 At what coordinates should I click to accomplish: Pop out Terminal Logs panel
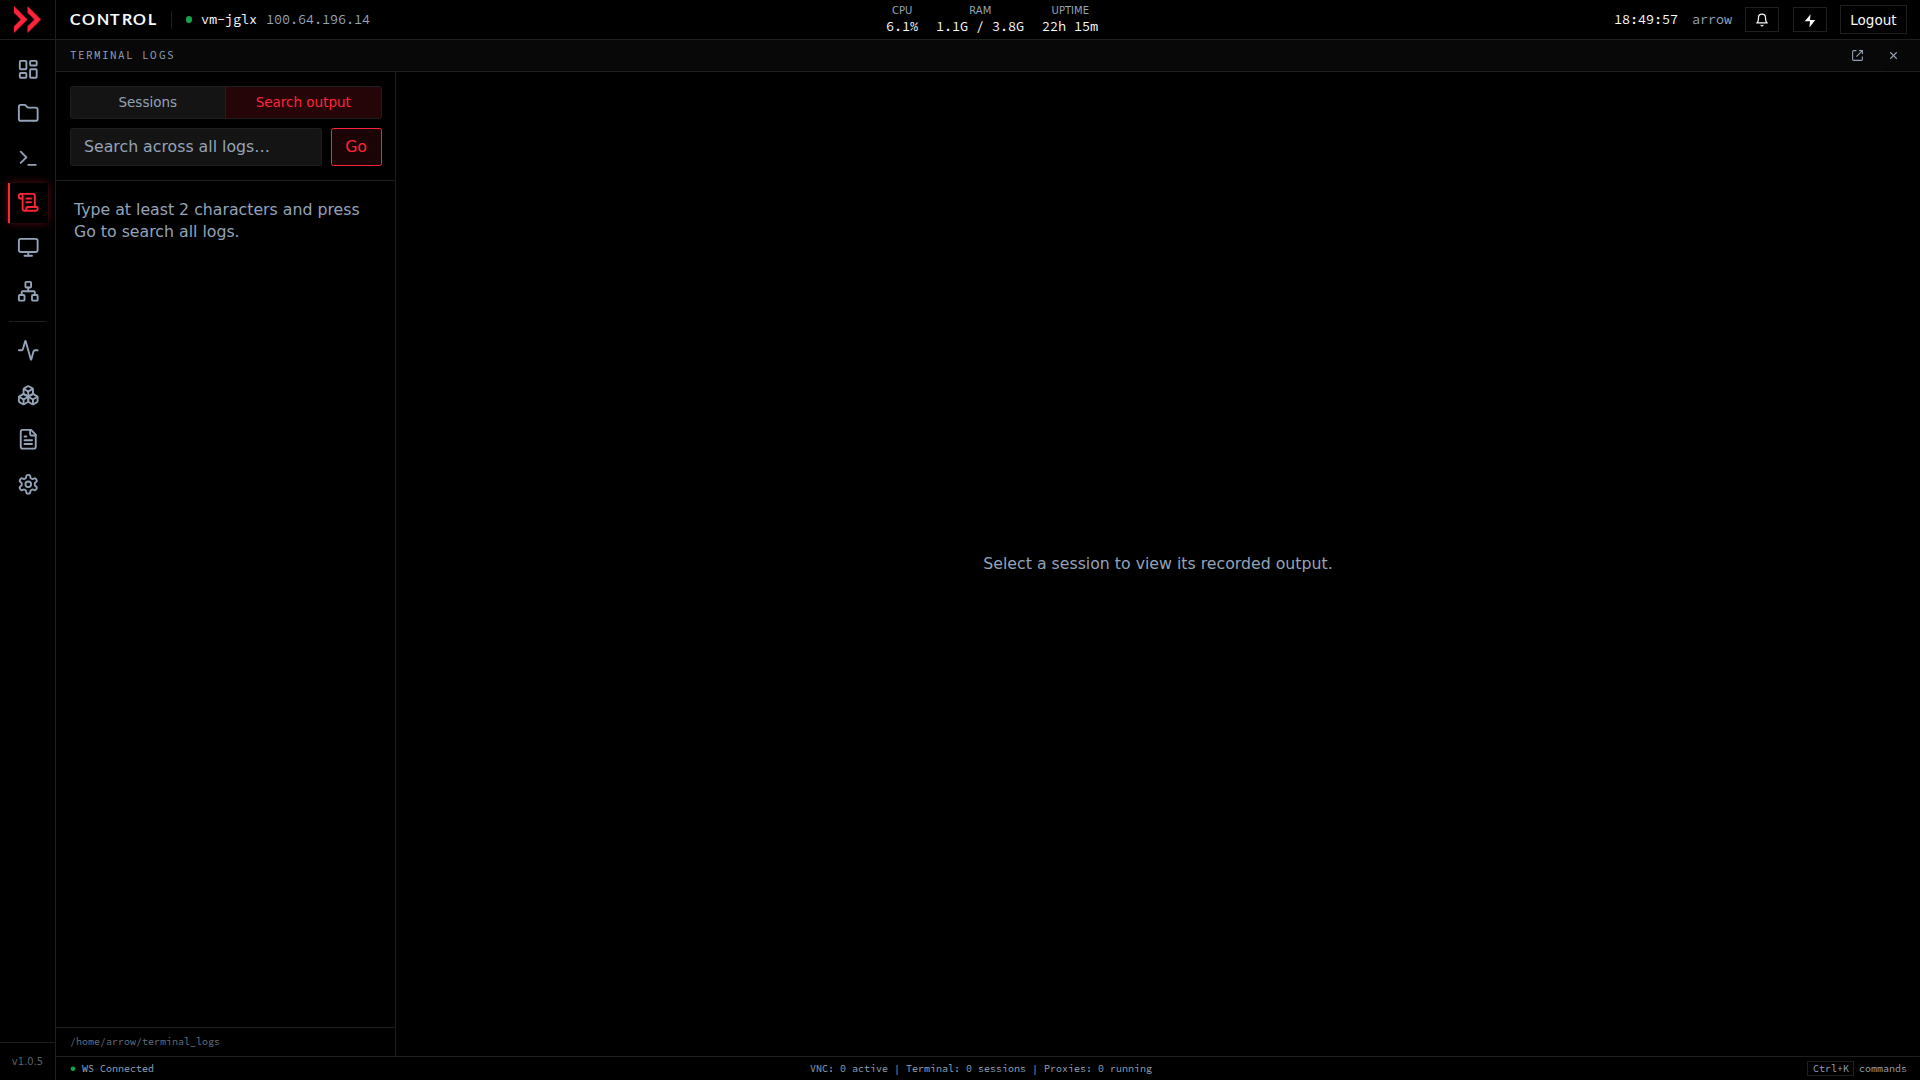click(x=1857, y=56)
